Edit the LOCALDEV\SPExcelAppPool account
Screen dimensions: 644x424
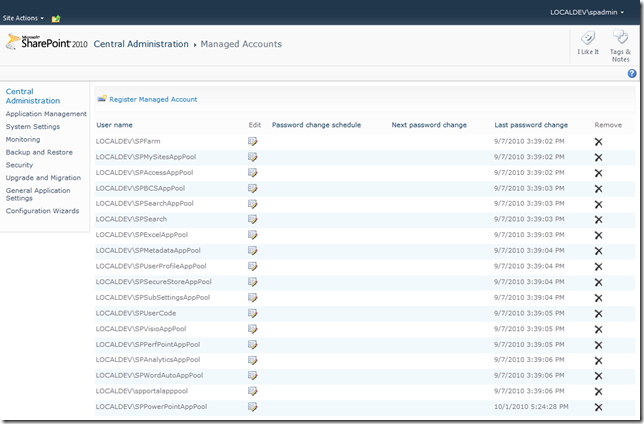pyautogui.click(x=253, y=235)
